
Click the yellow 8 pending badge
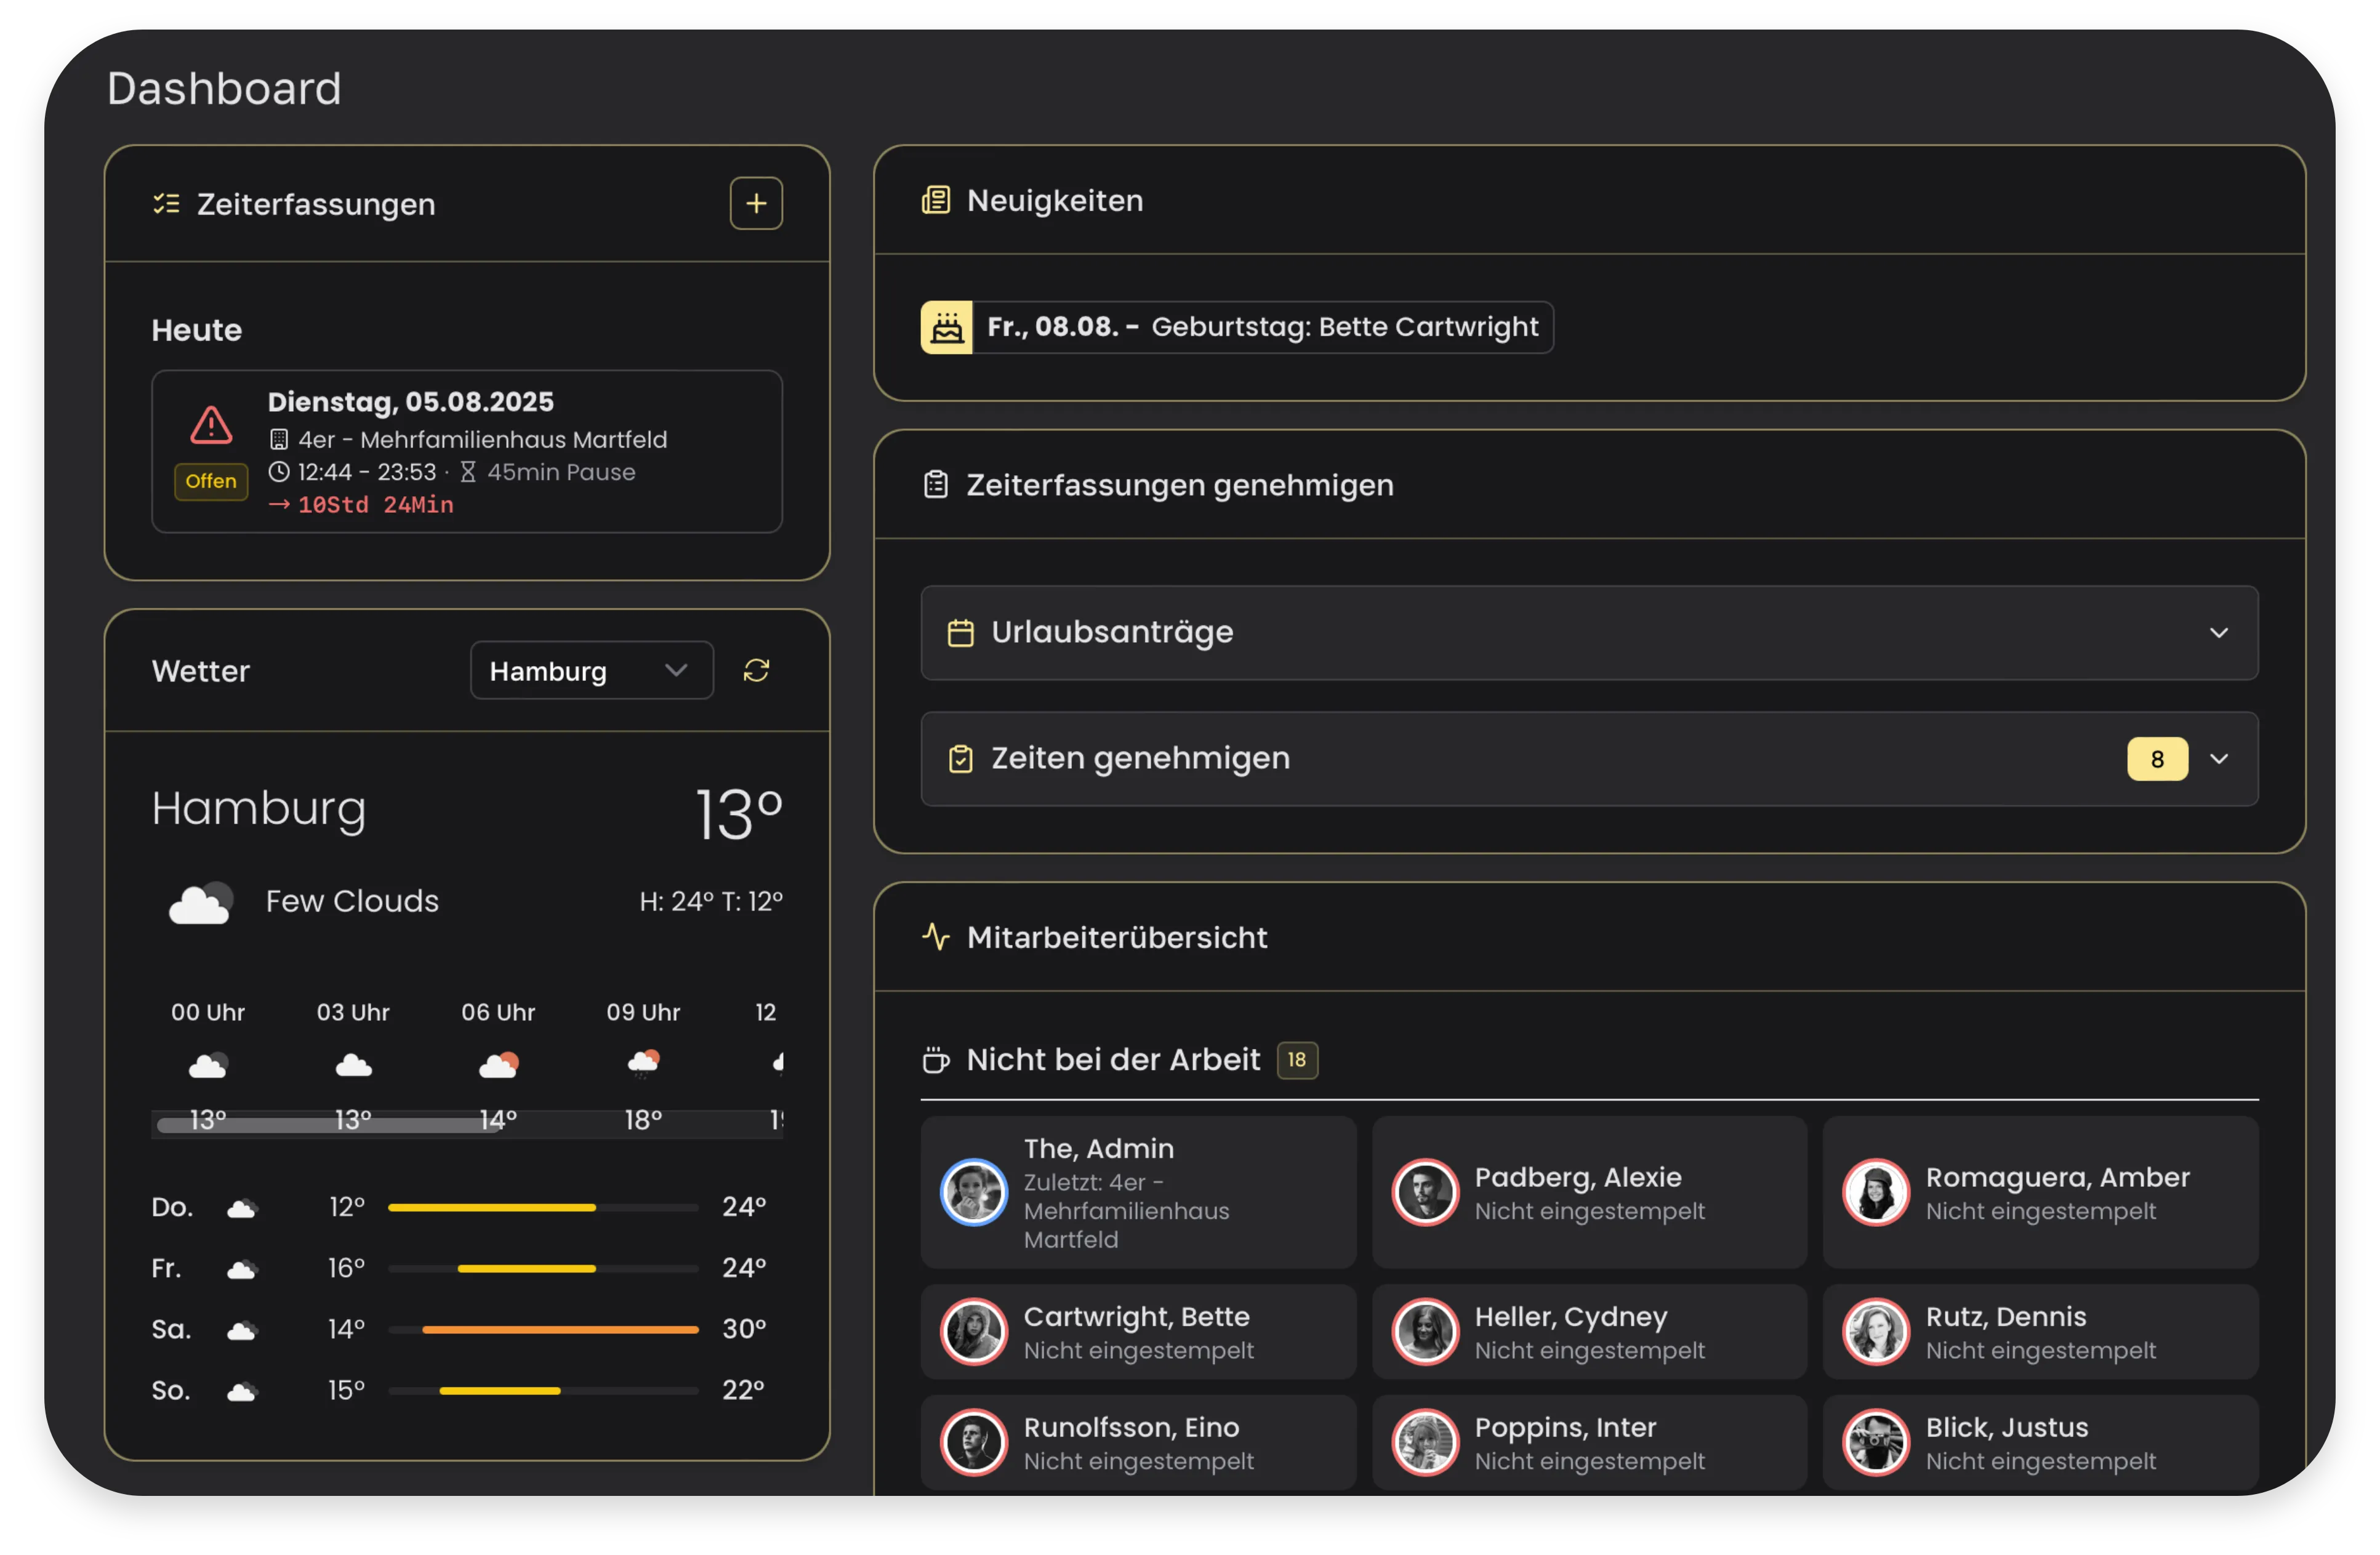coord(2157,759)
